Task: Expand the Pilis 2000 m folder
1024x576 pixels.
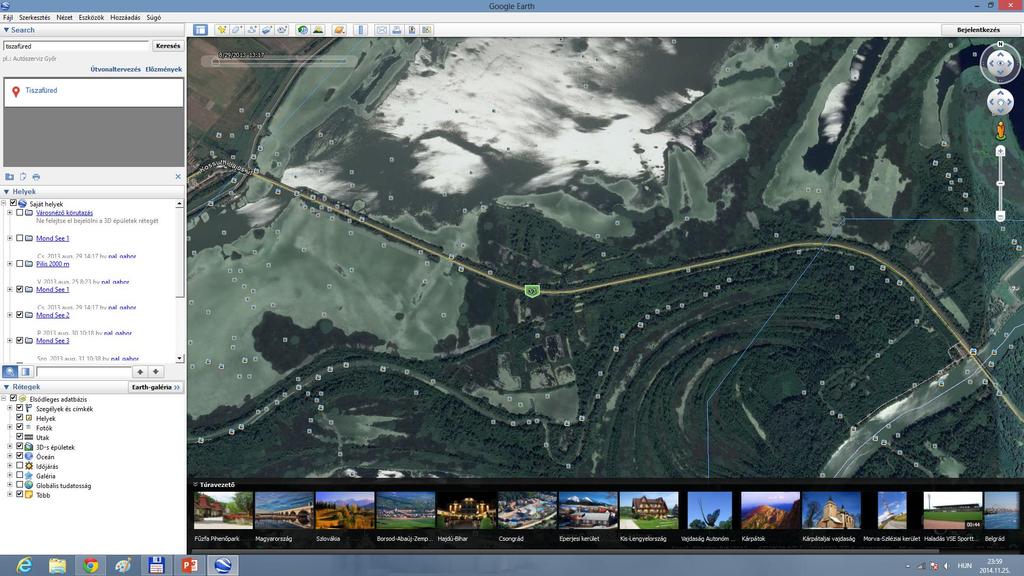Action: 10,264
